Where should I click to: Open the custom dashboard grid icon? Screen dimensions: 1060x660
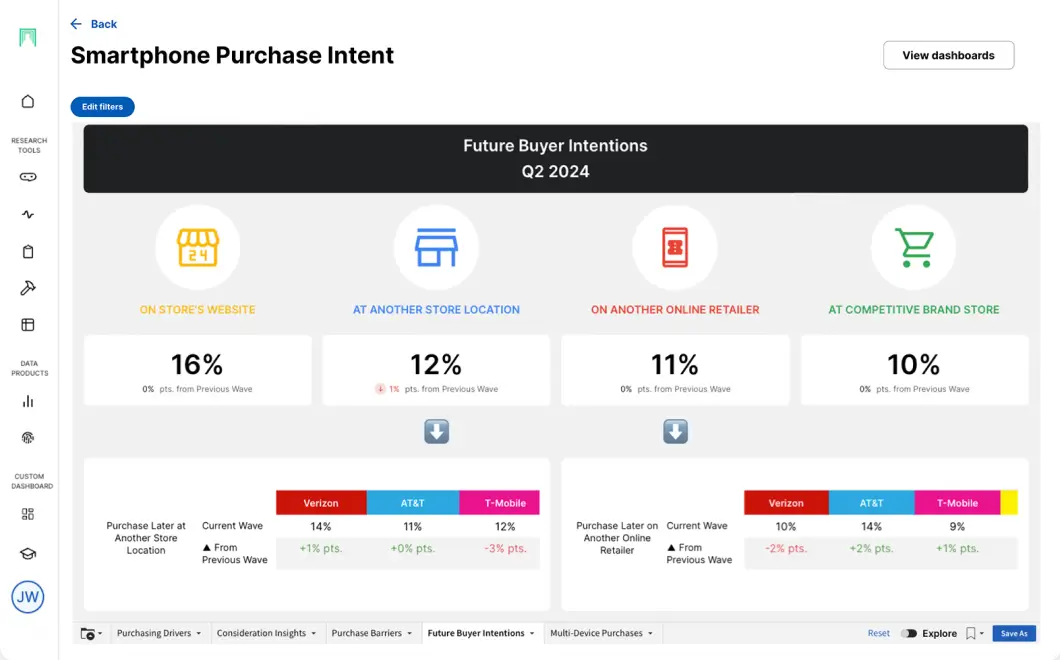28,514
